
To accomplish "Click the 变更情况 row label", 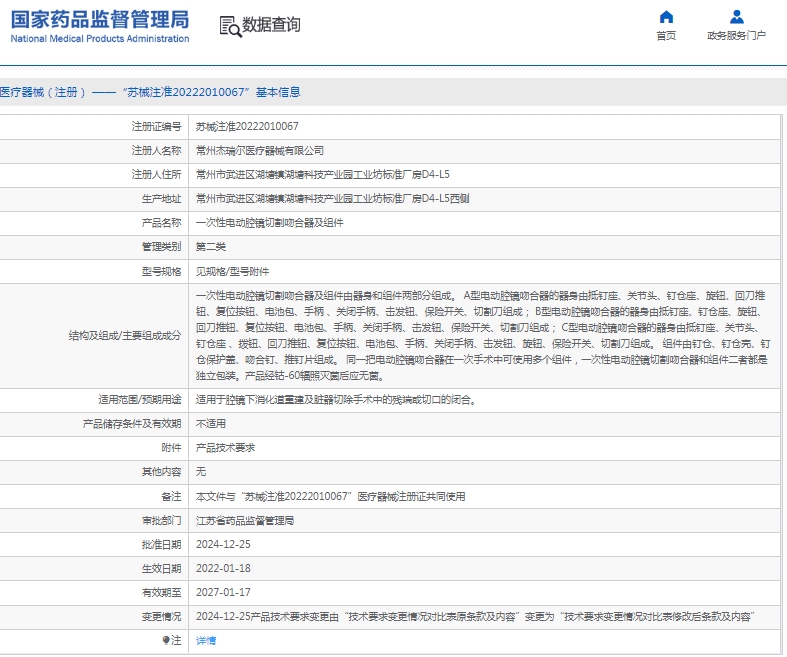I will [x=161, y=617].
